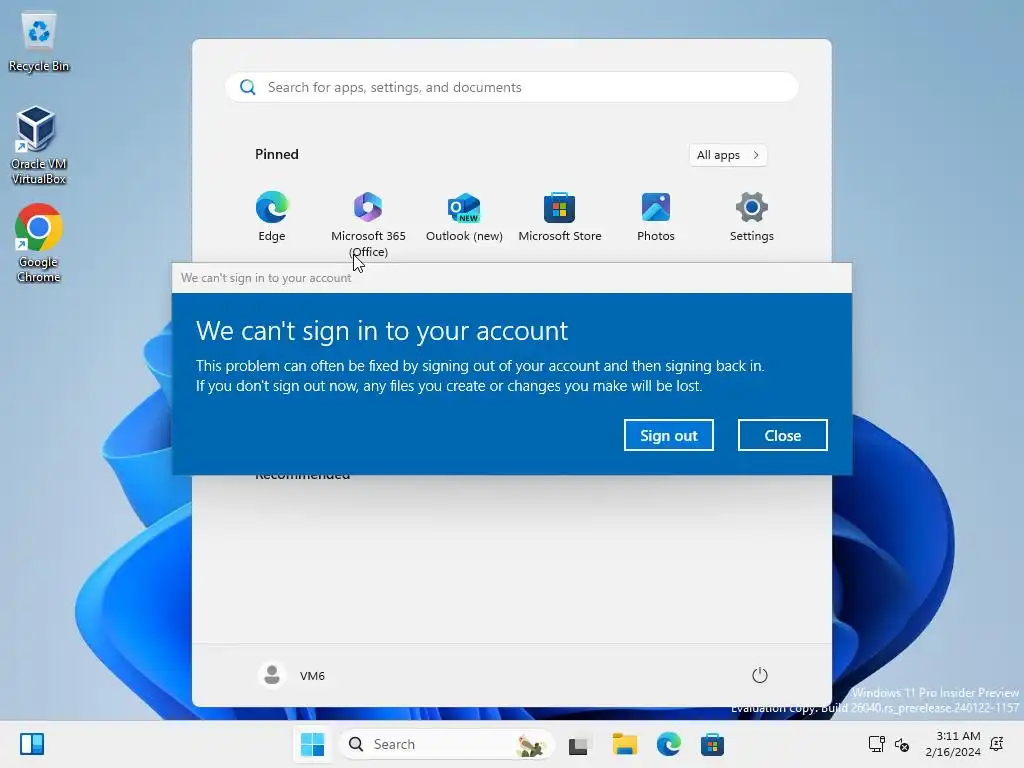
Task: Click the Sign out button
Action: [x=669, y=435]
